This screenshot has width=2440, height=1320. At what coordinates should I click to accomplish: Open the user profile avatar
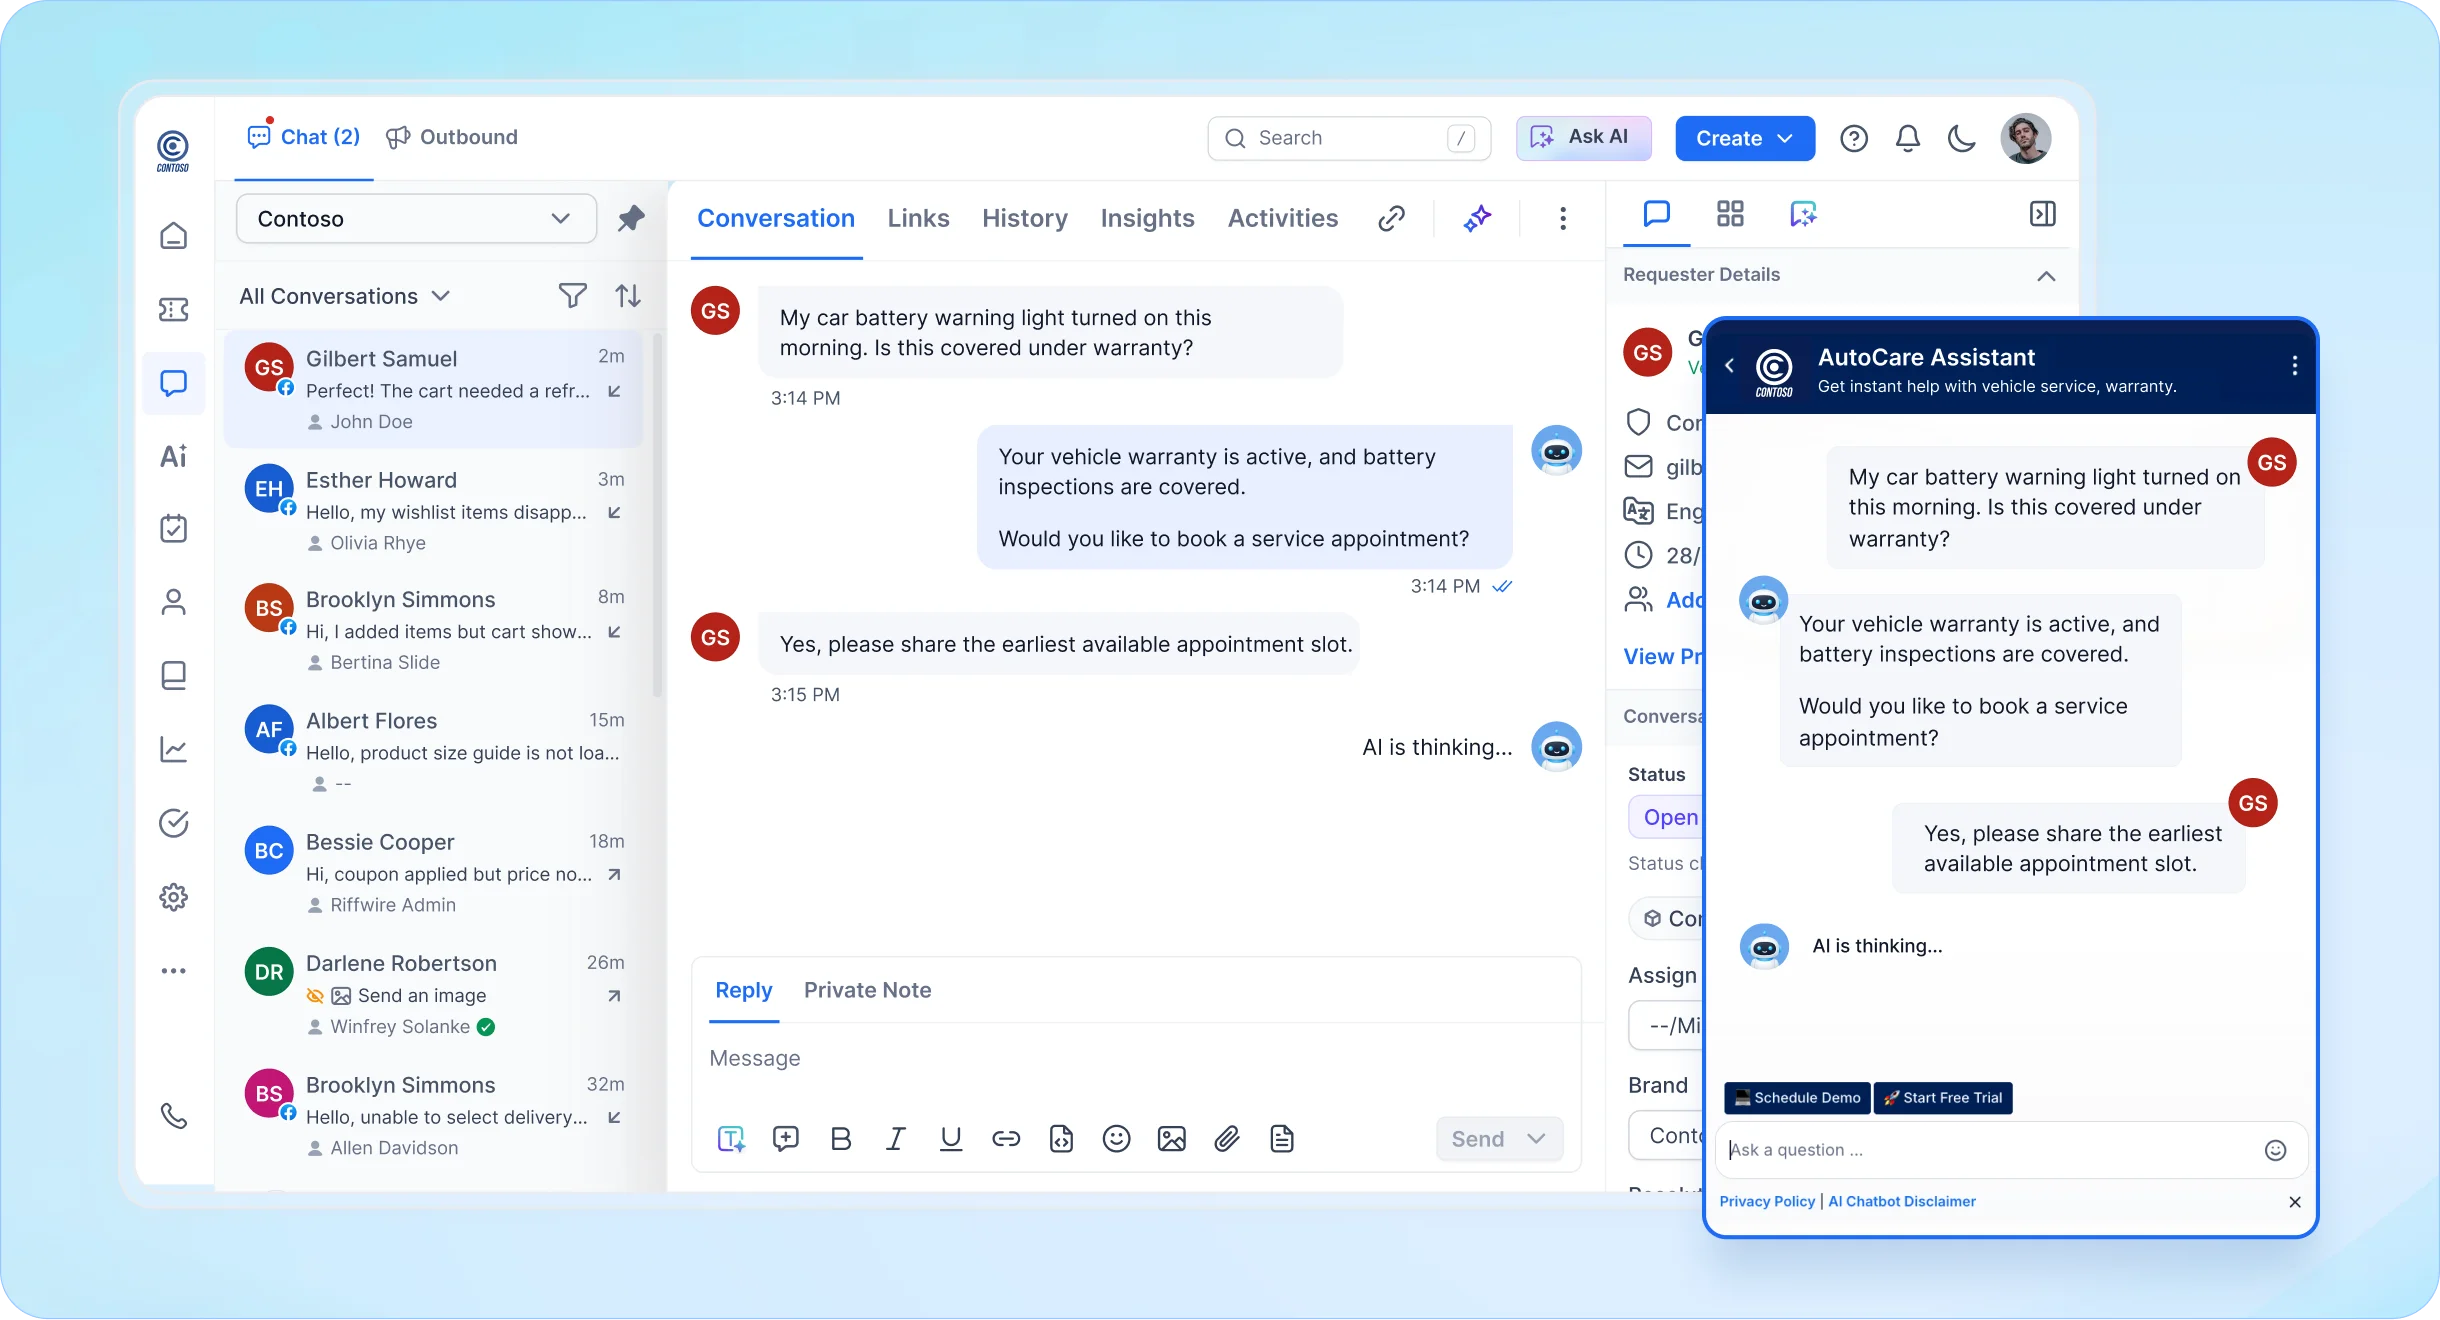point(2025,138)
